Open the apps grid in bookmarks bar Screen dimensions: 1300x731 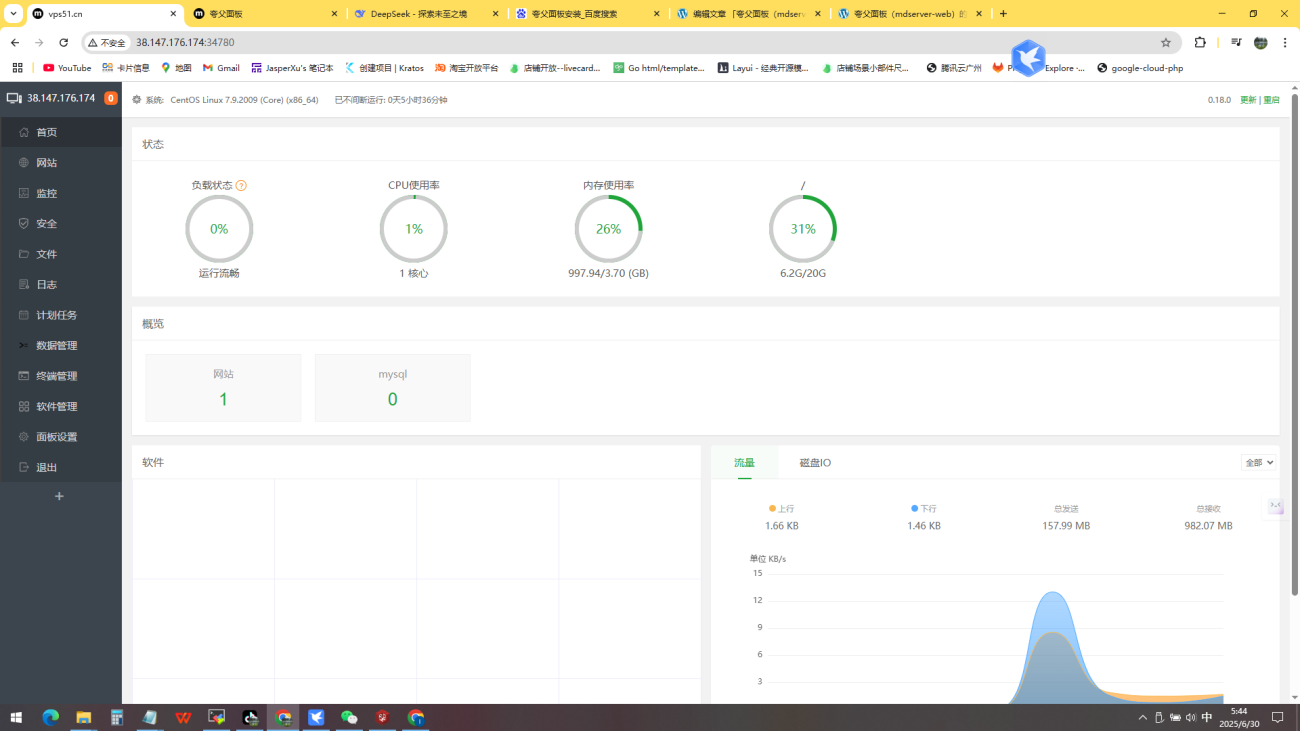click(17, 68)
